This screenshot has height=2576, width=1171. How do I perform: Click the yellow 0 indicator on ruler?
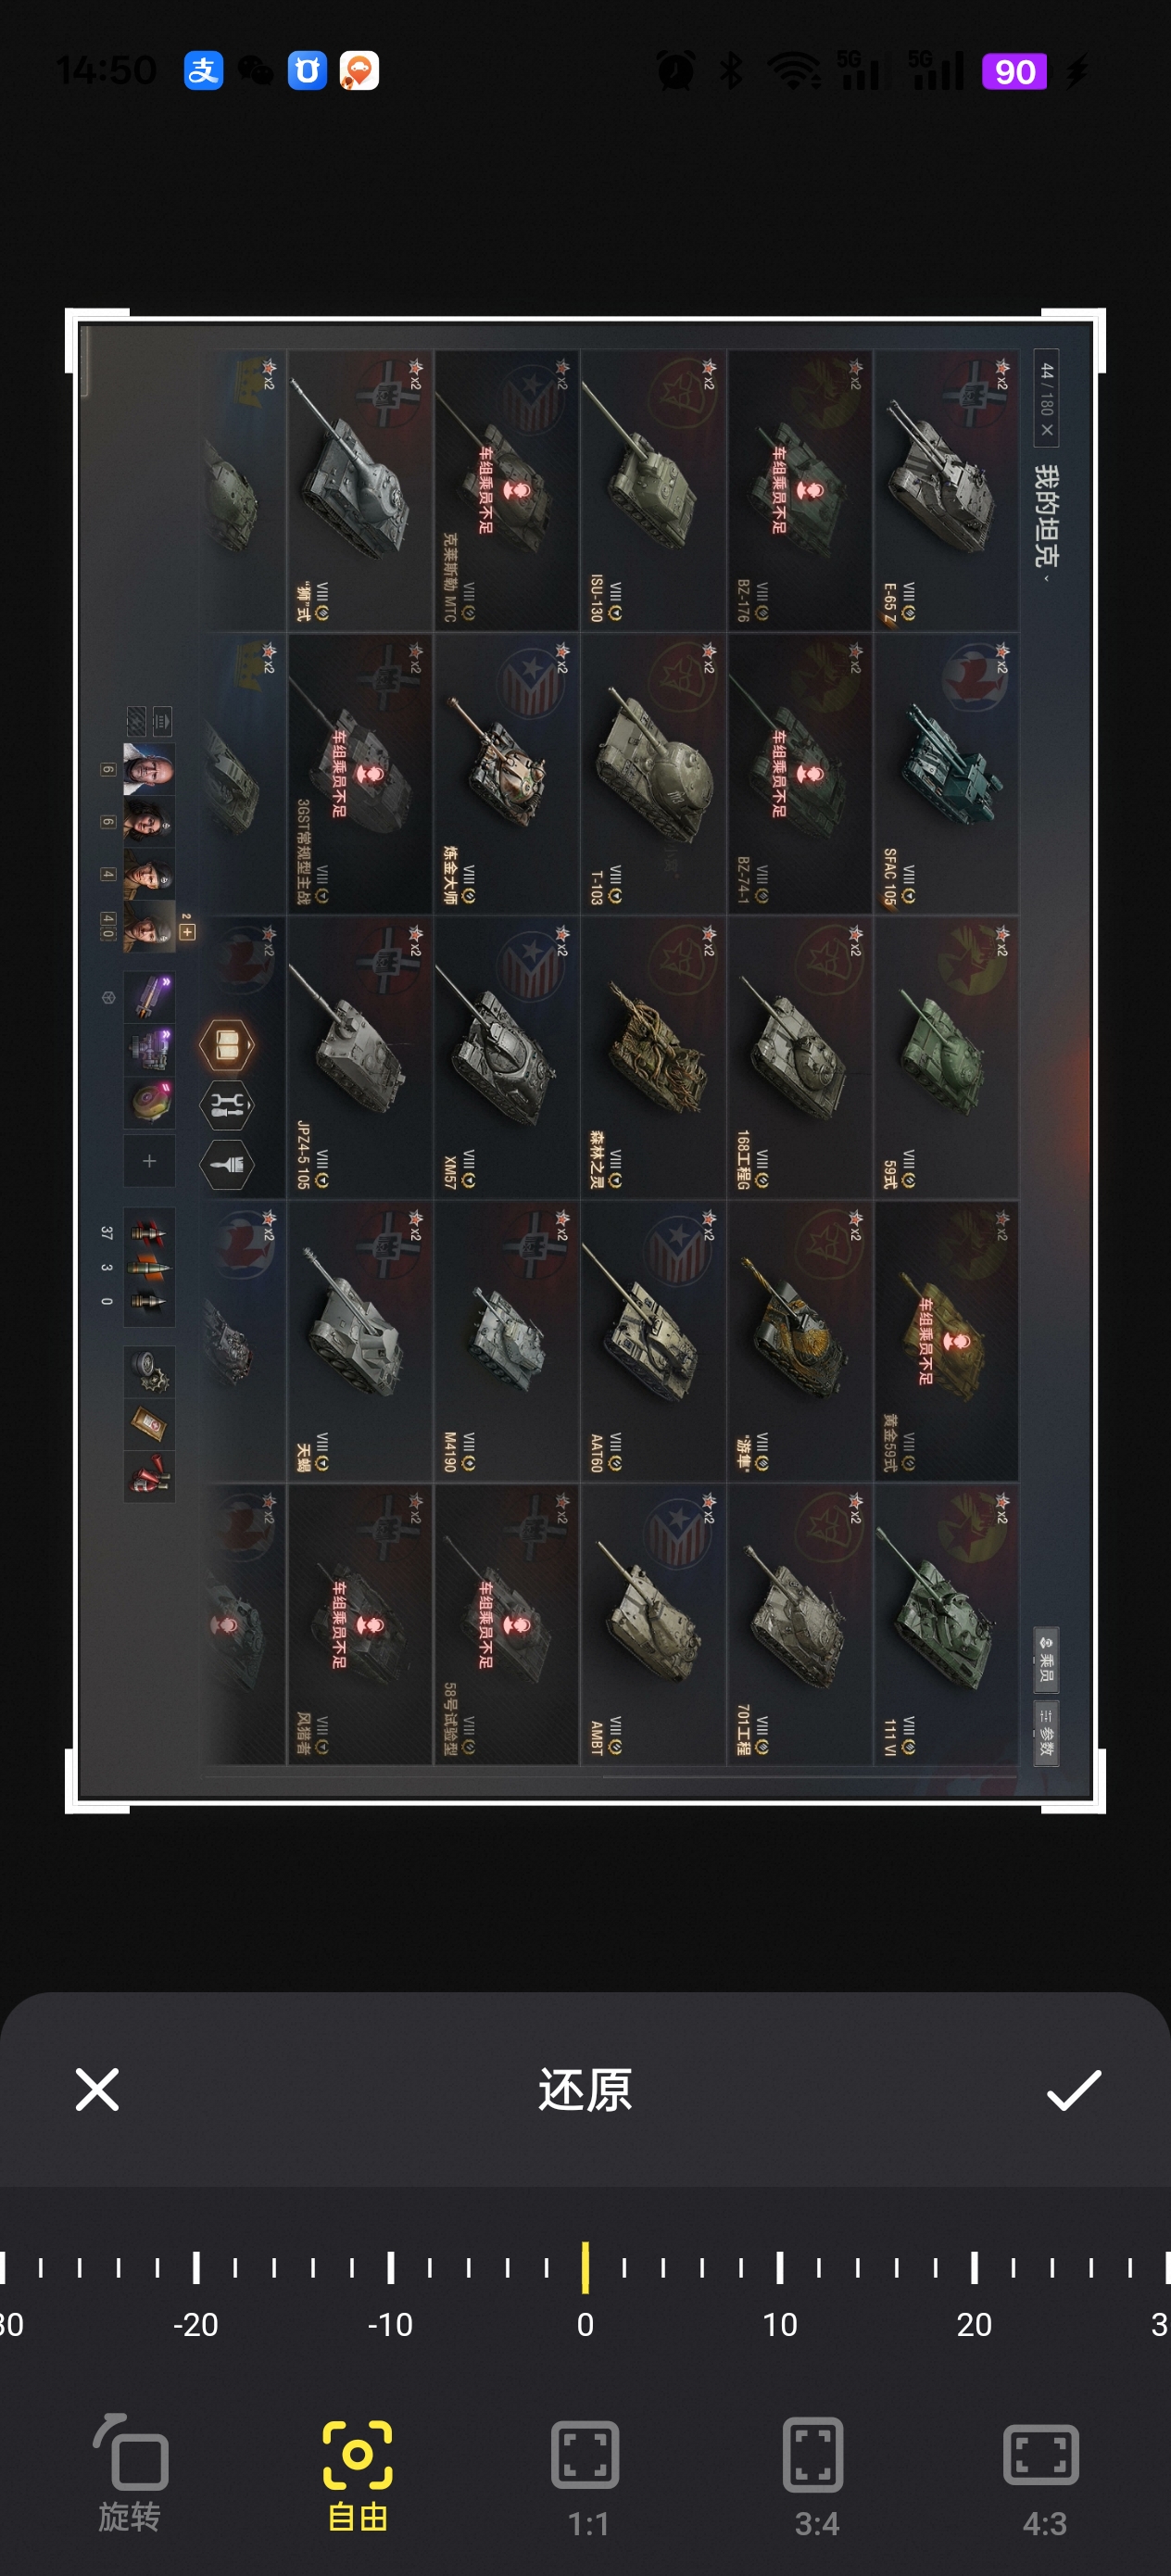click(x=585, y=2268)
